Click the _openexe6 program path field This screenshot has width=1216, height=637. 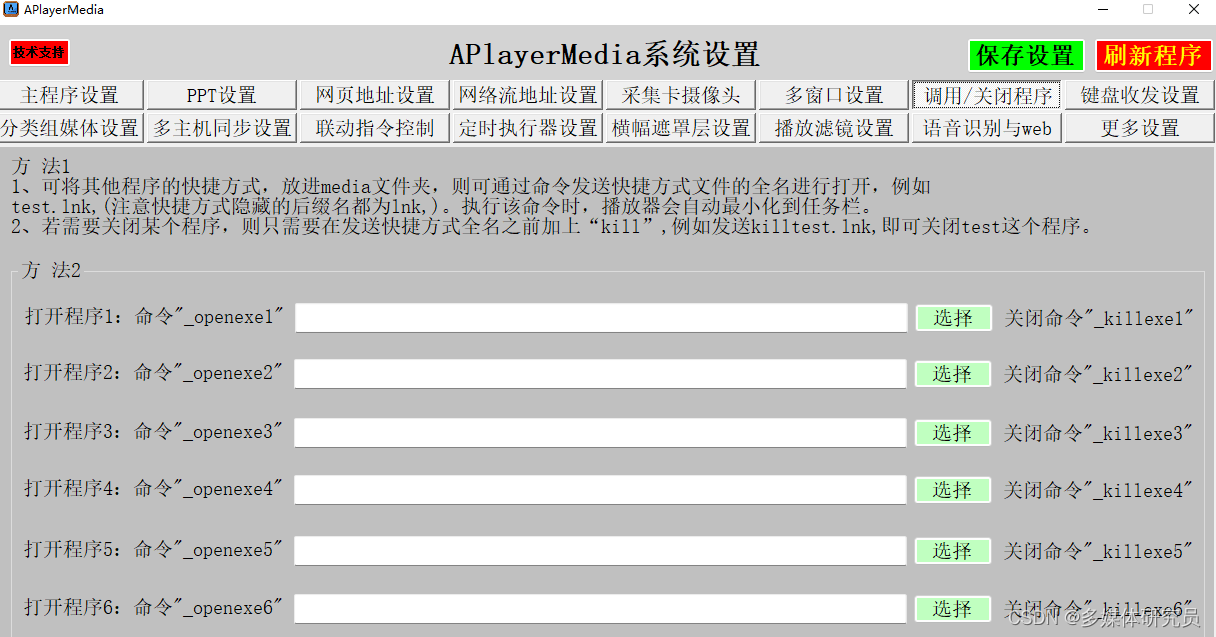601,609
